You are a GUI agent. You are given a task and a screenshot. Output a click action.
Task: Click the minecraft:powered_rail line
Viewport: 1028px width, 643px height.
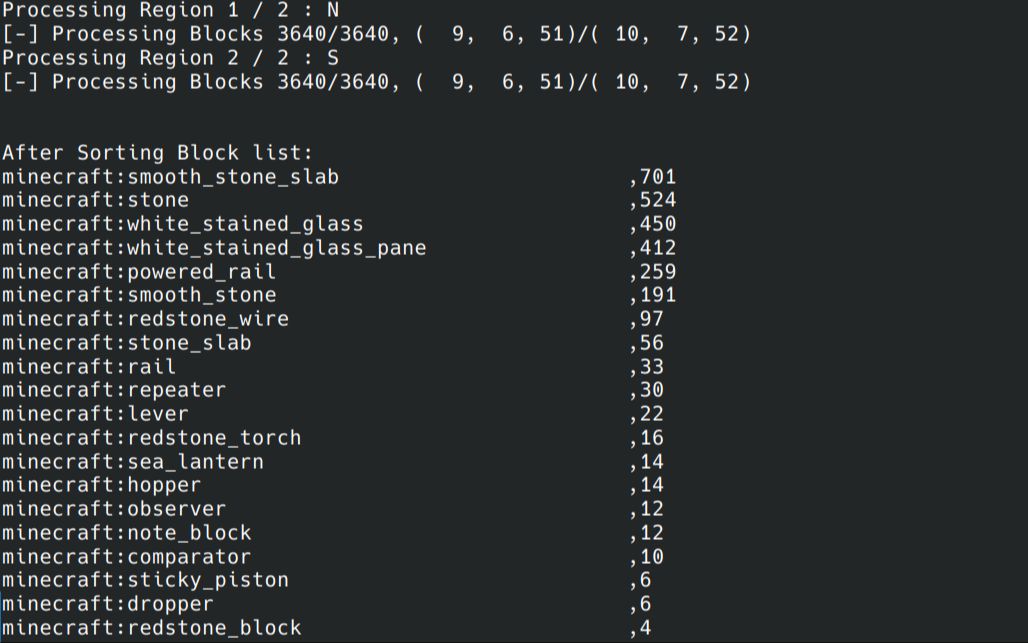click(x=138, y=272)
